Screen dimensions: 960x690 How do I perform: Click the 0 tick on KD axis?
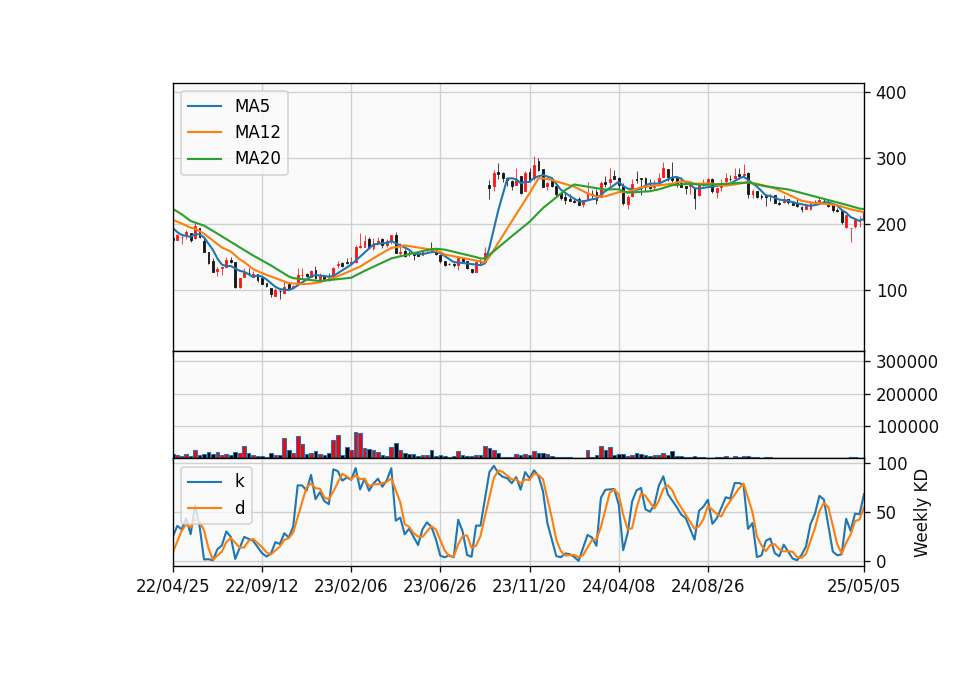pyautogui.click(x=881, y=562)
